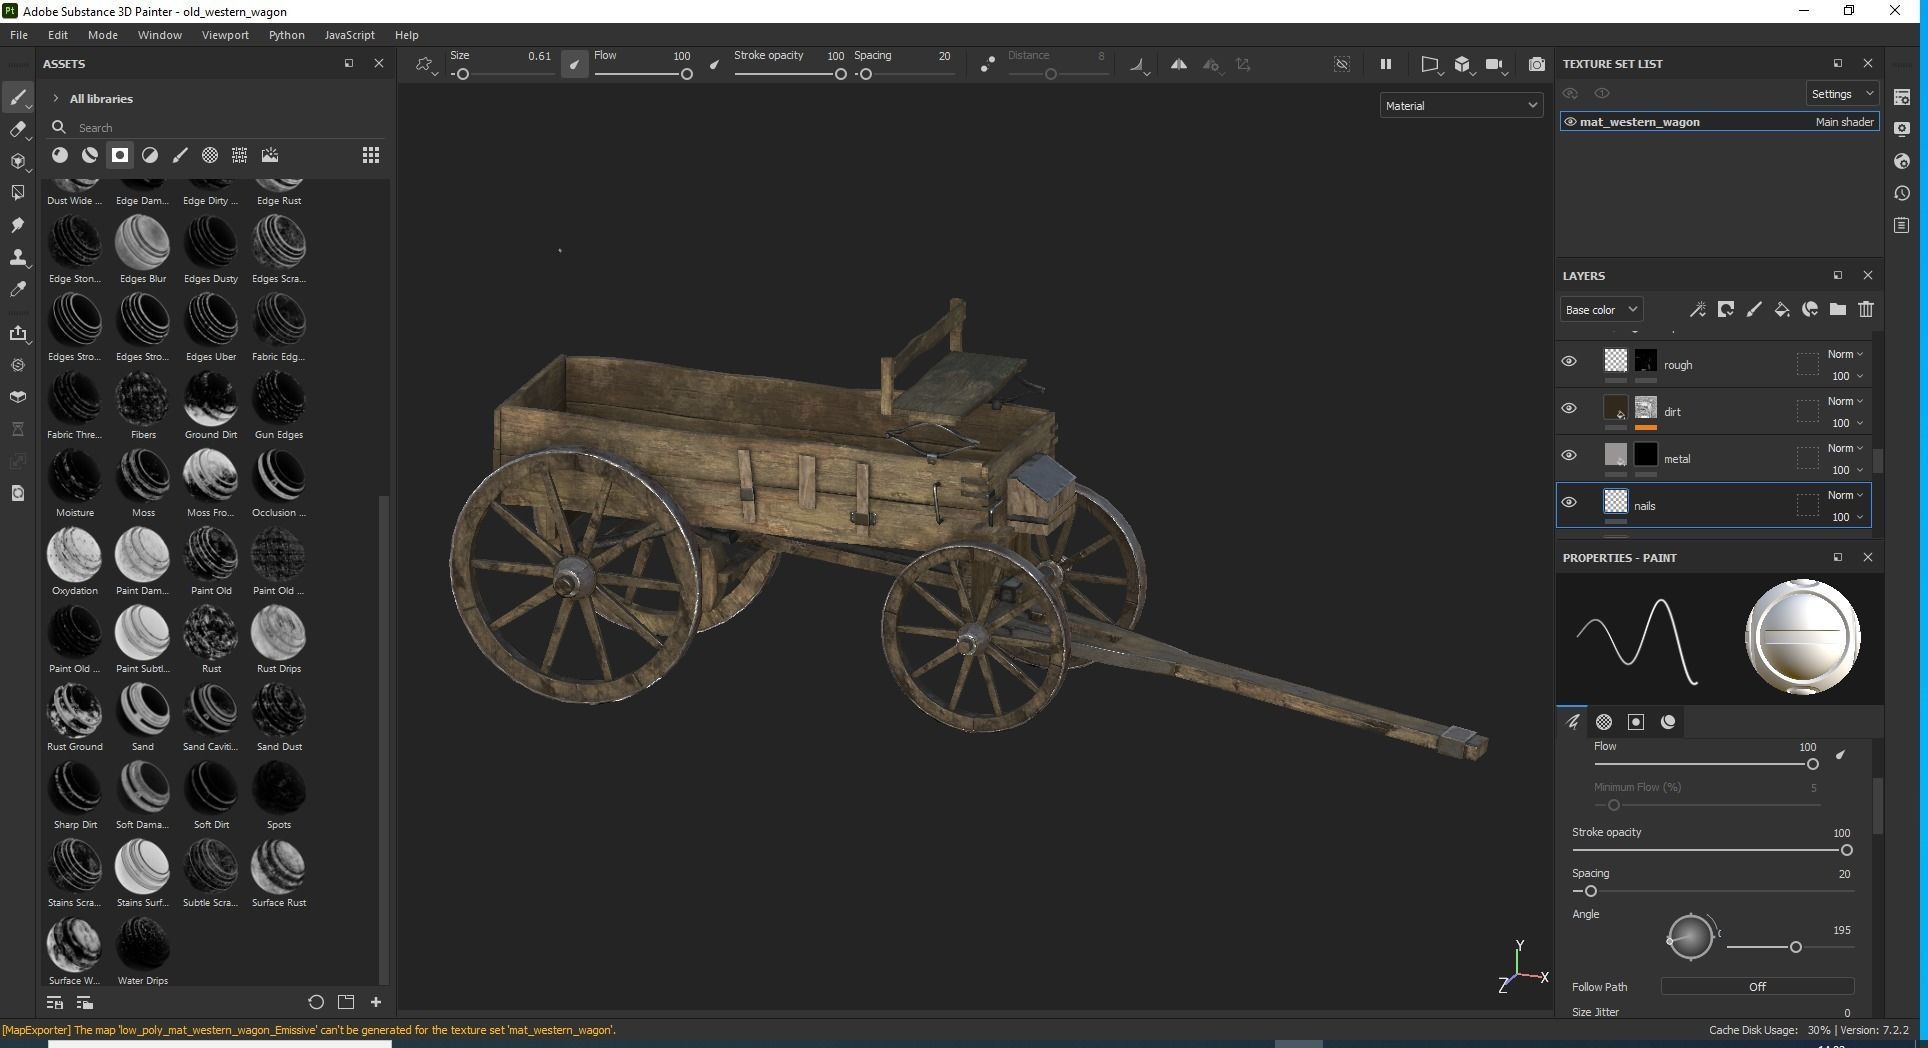Add a fill layer in Layers

[1782, 310]
